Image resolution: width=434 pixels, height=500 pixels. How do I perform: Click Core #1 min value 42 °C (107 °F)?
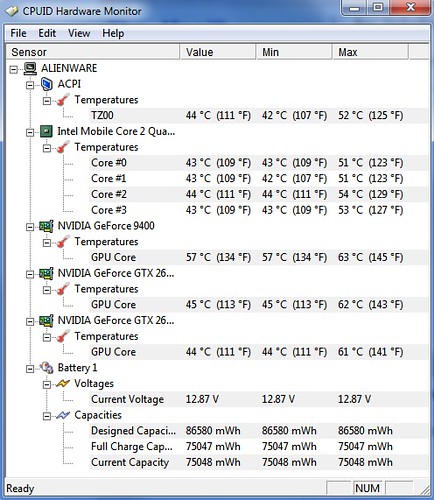pos(294,179)
